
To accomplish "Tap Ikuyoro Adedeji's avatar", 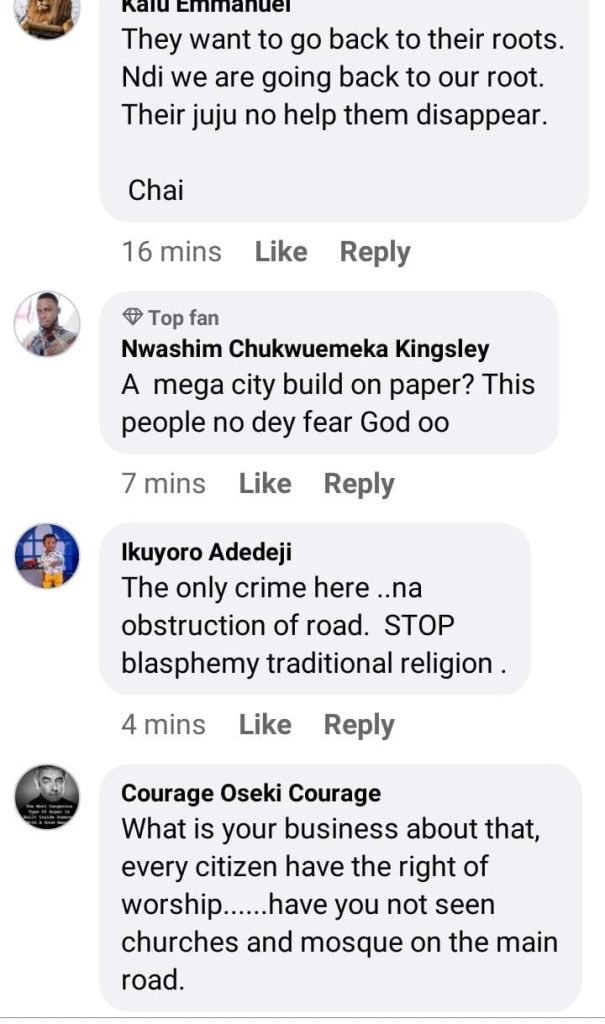I will coord(47,555).
